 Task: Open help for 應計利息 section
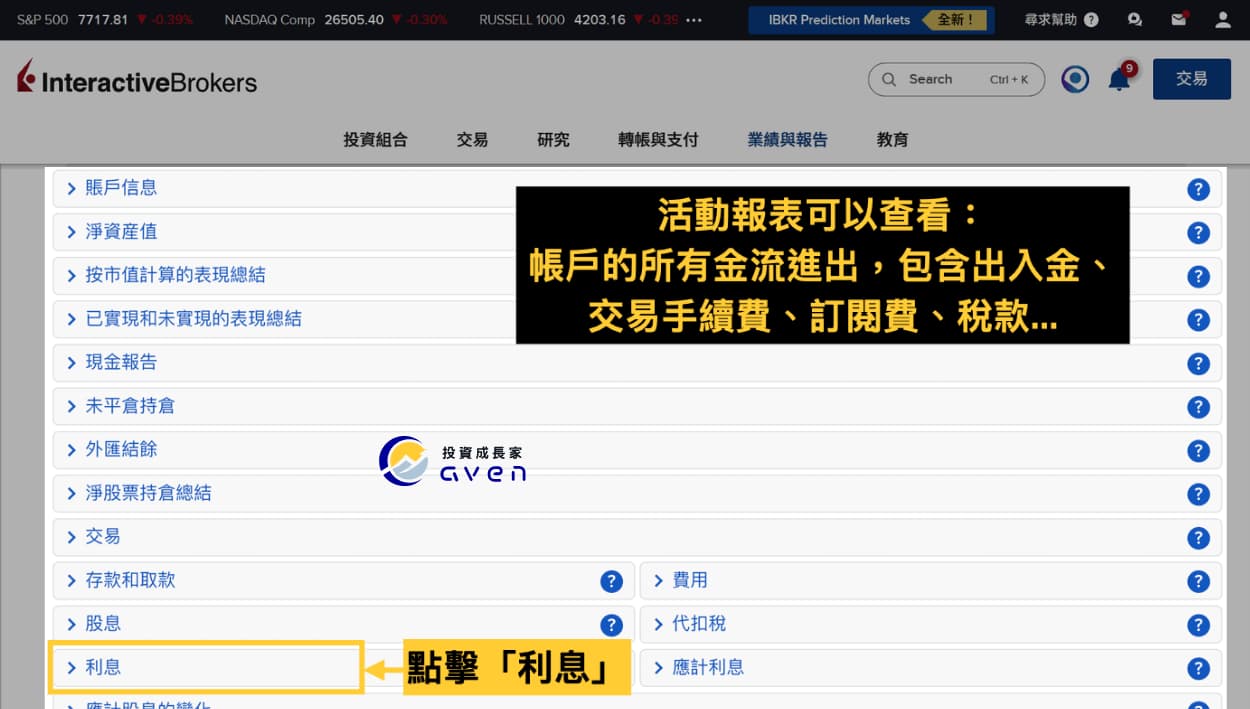[x=1198, y=669]
